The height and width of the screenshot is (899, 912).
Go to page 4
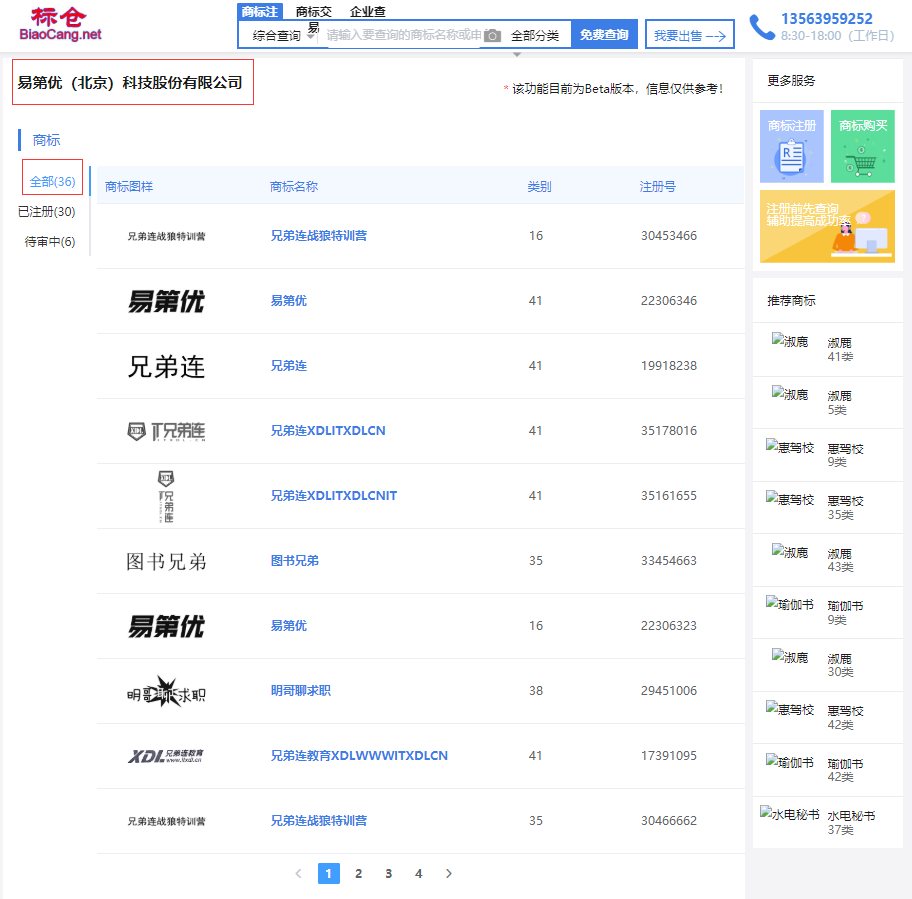[x=419, y=873]
